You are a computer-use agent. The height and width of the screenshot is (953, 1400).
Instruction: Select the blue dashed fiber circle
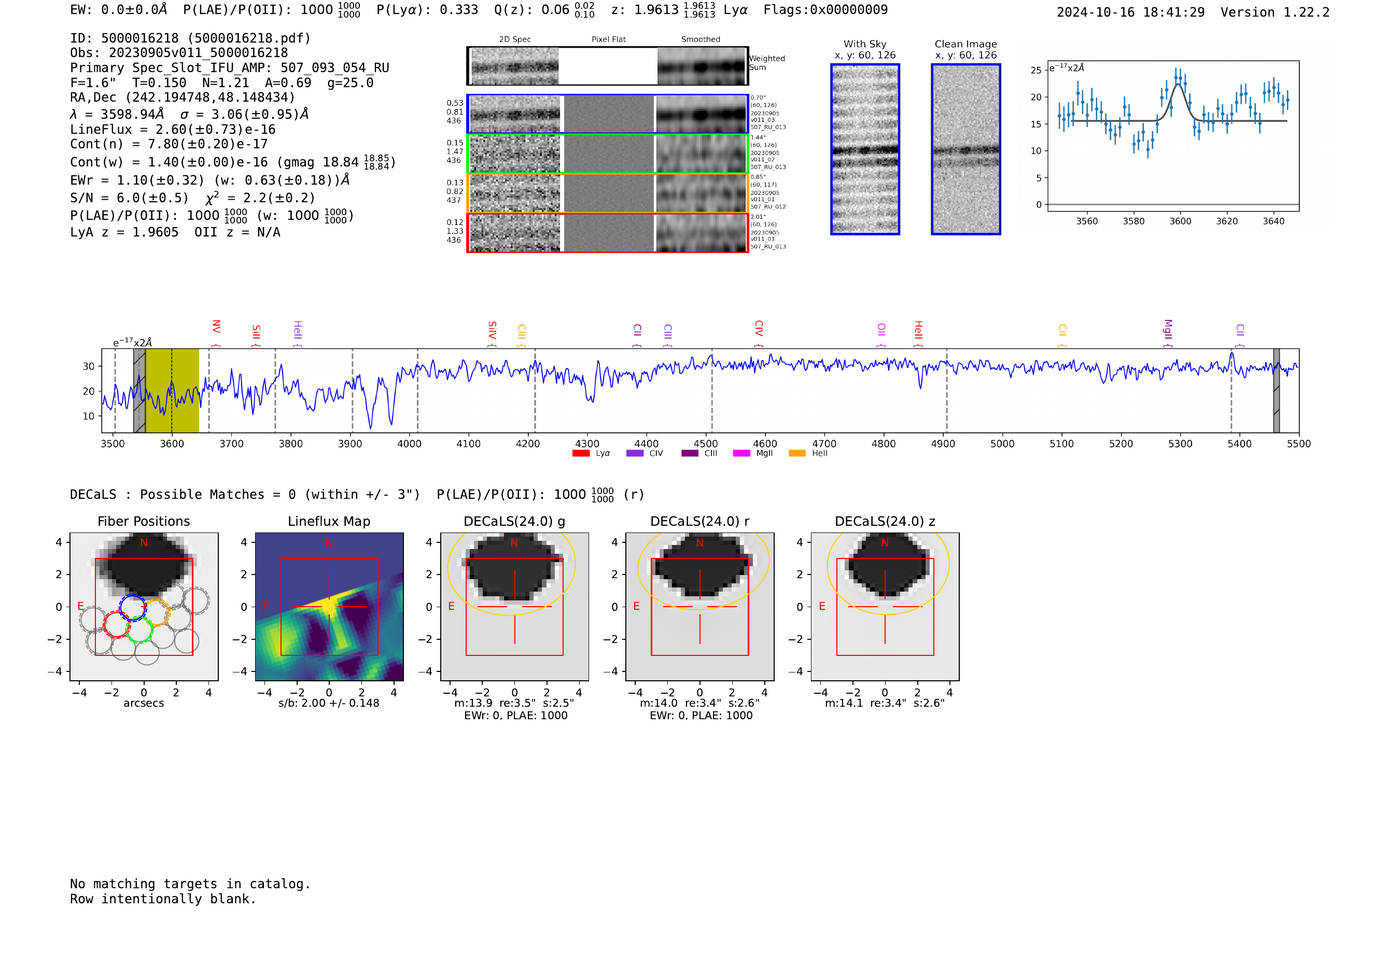[x=133, y=607]
